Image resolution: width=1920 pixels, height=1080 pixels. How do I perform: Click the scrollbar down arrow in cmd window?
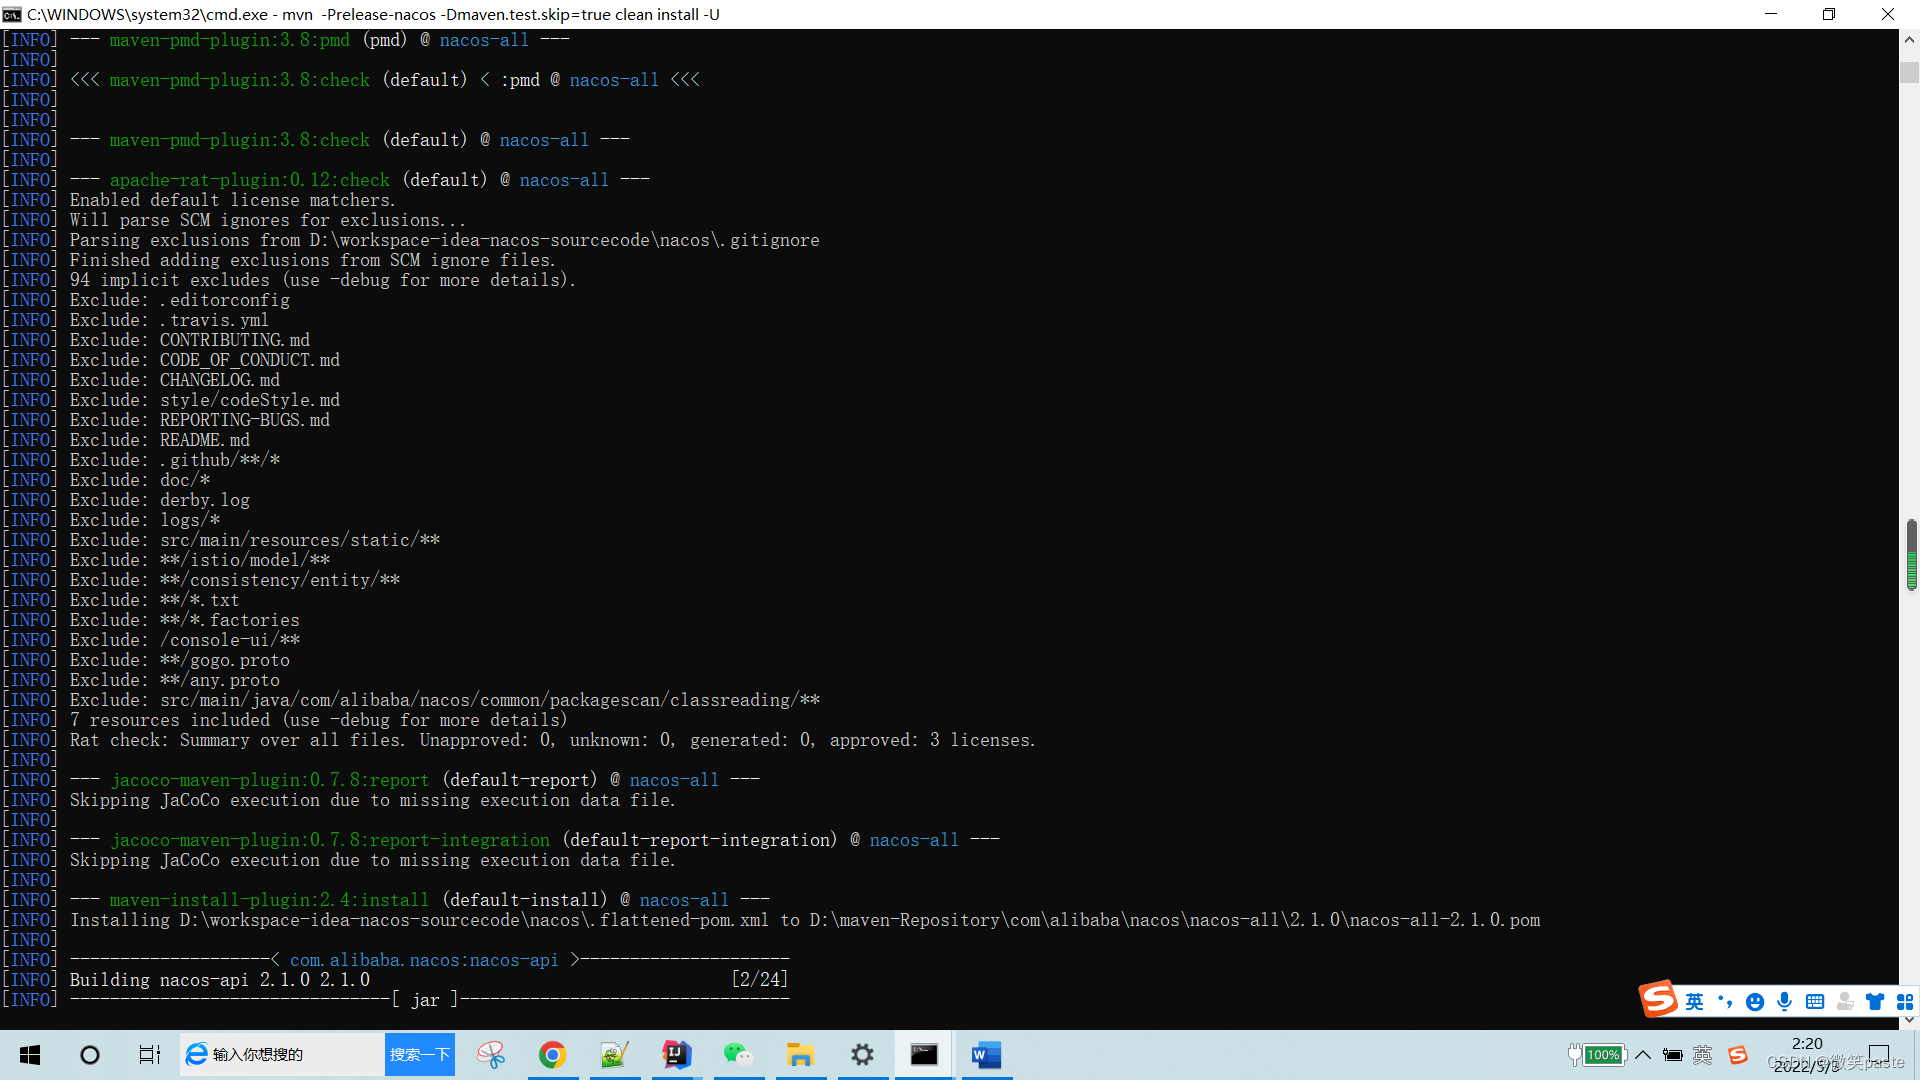[x=1909, y=1019]
